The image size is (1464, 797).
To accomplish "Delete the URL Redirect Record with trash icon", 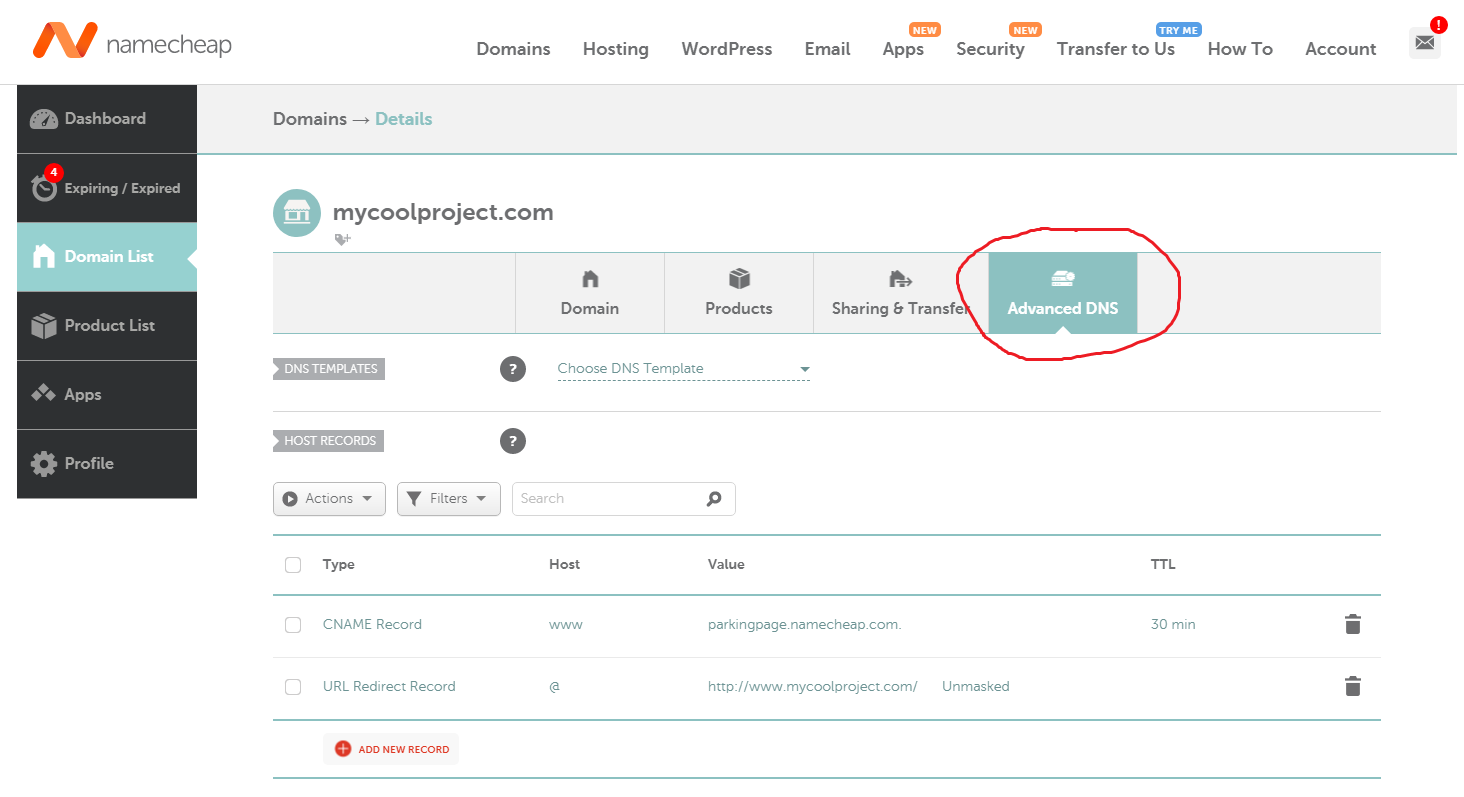I will point(1352,686).
